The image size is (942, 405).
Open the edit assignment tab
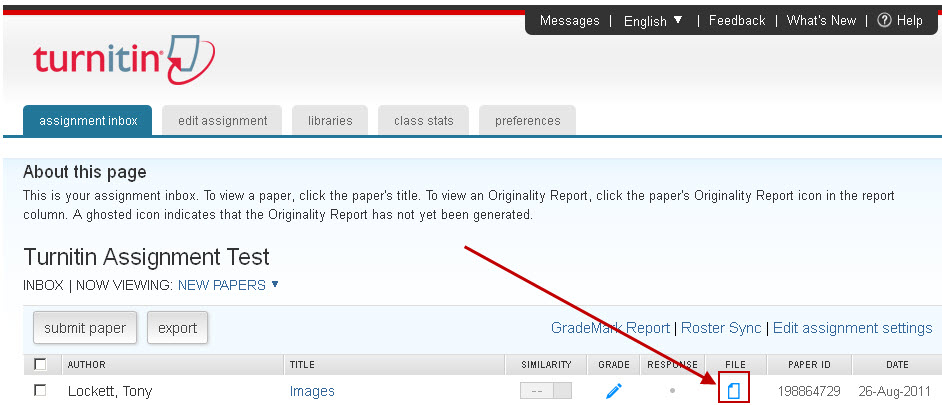[x=222, y=121]
